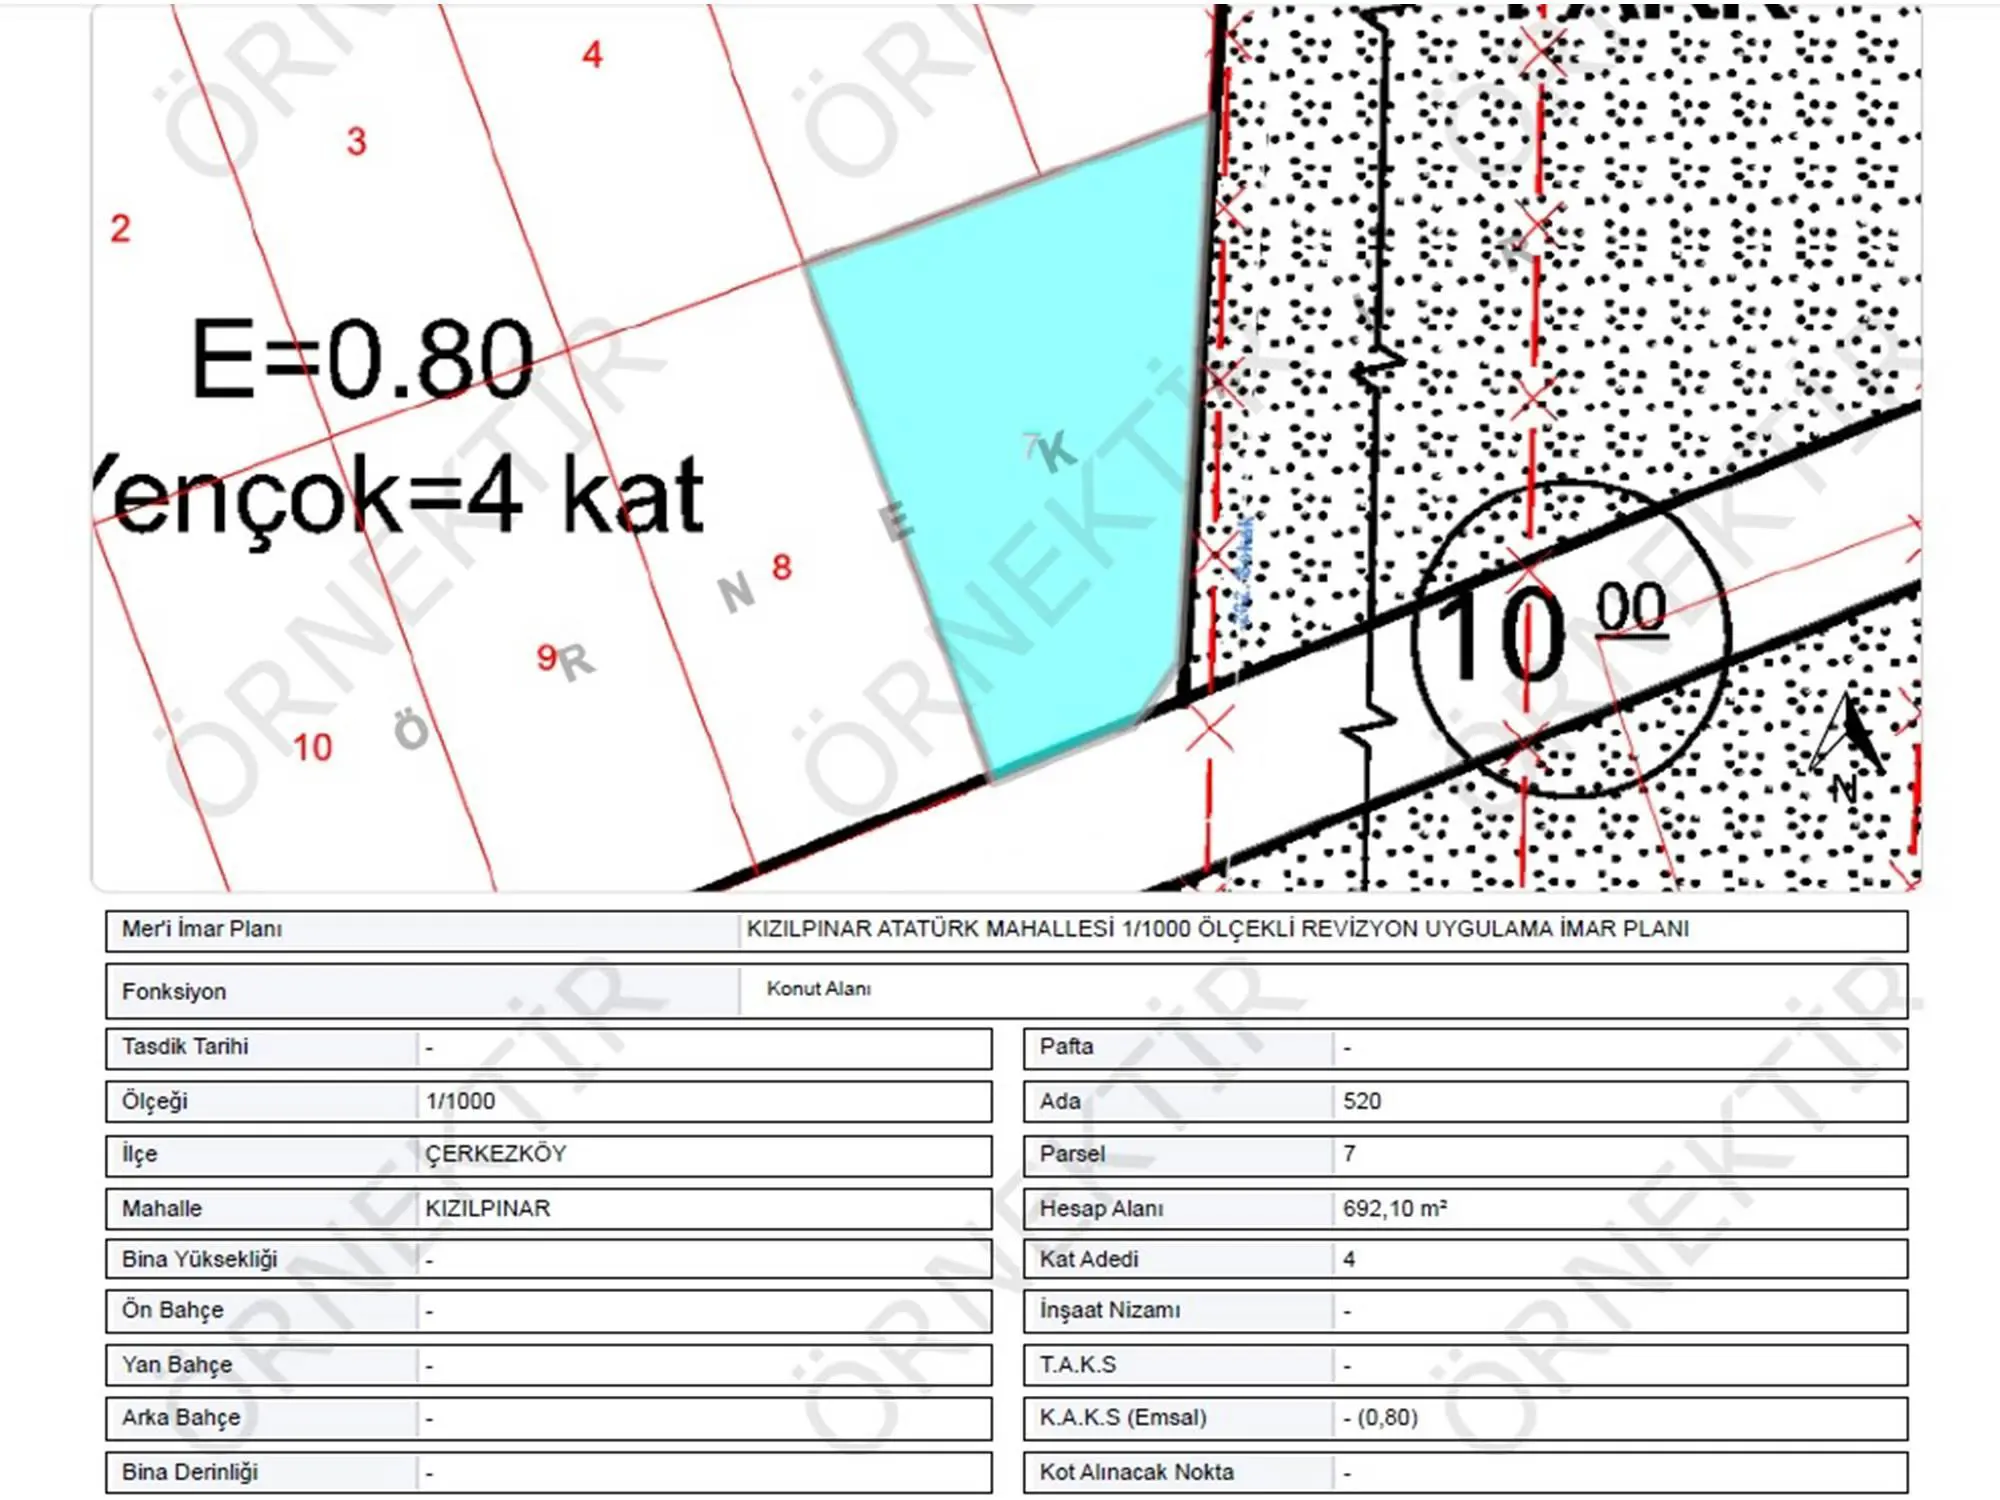The image size is (2000, 1500).
Task: Click the Ön Bahçe label
Action: coord(173,1310)
